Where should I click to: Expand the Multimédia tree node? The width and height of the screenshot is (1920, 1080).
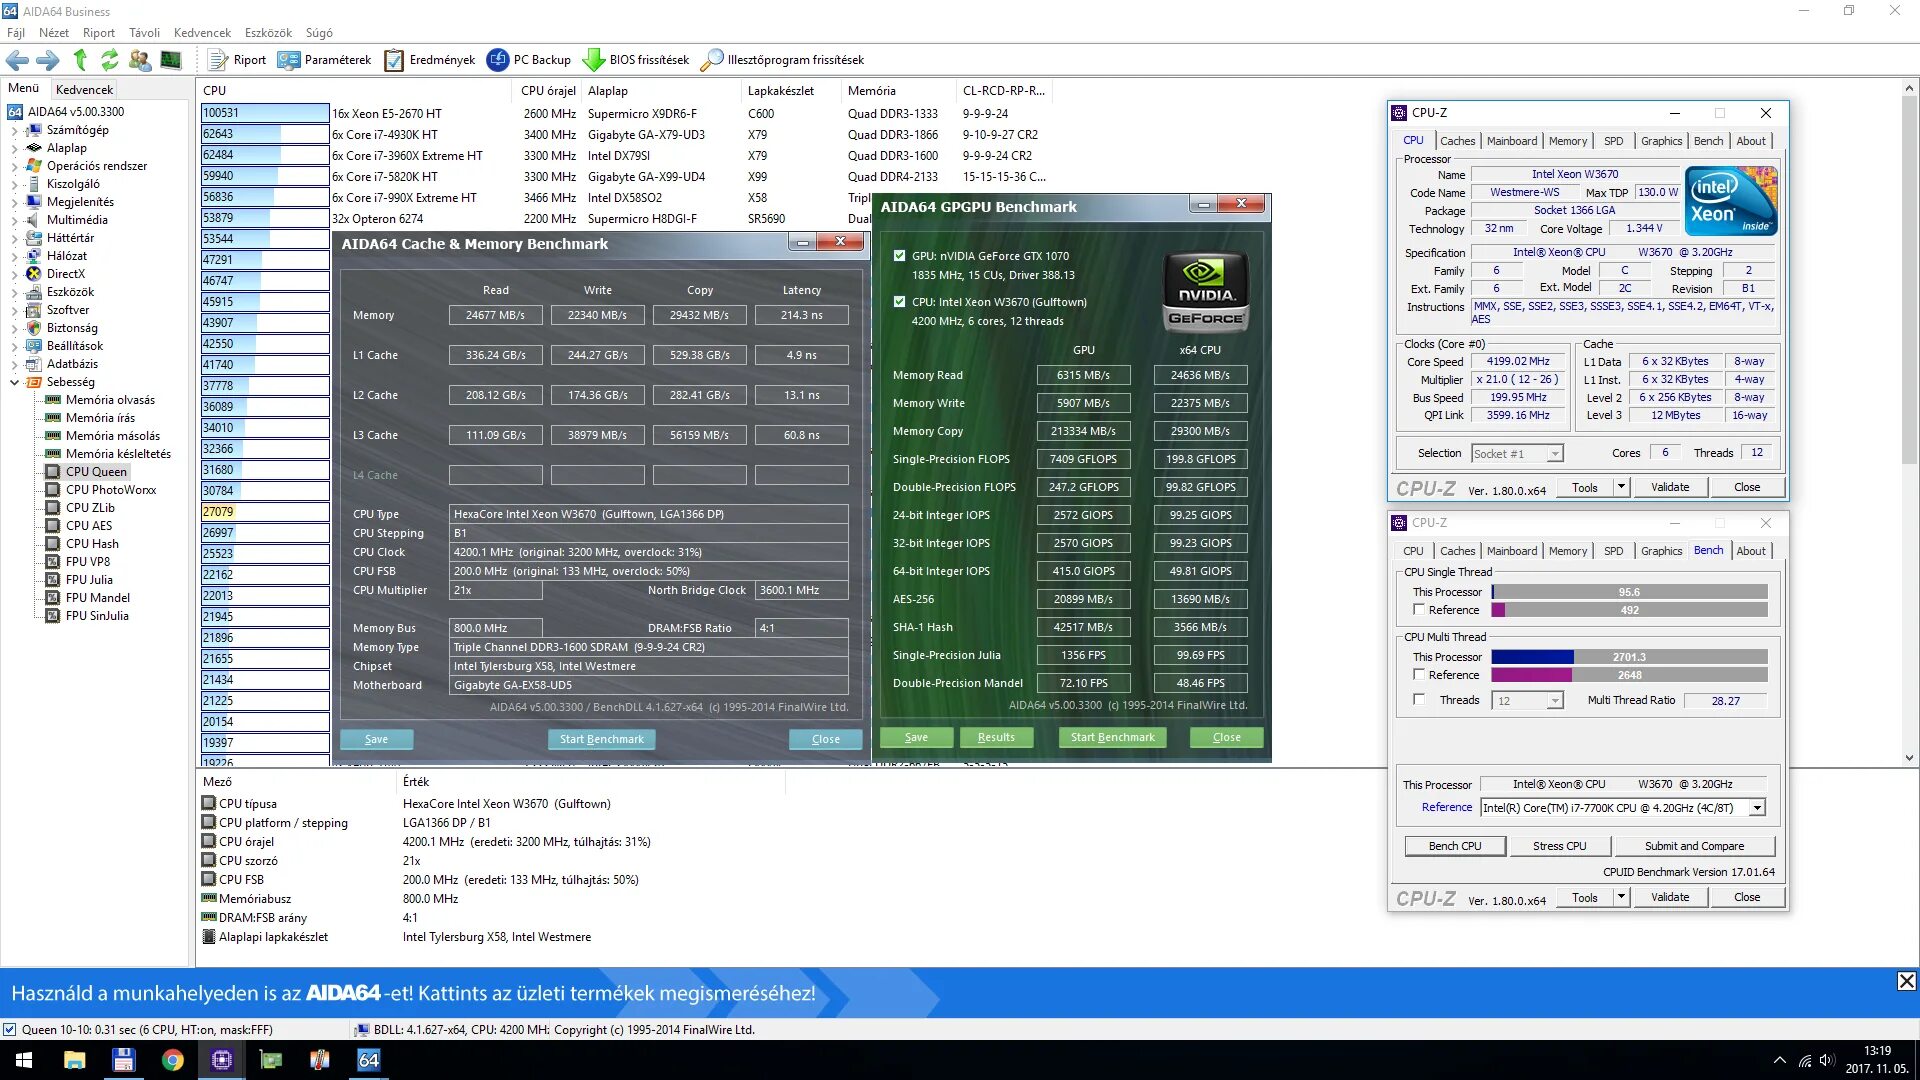pos(14,220)
